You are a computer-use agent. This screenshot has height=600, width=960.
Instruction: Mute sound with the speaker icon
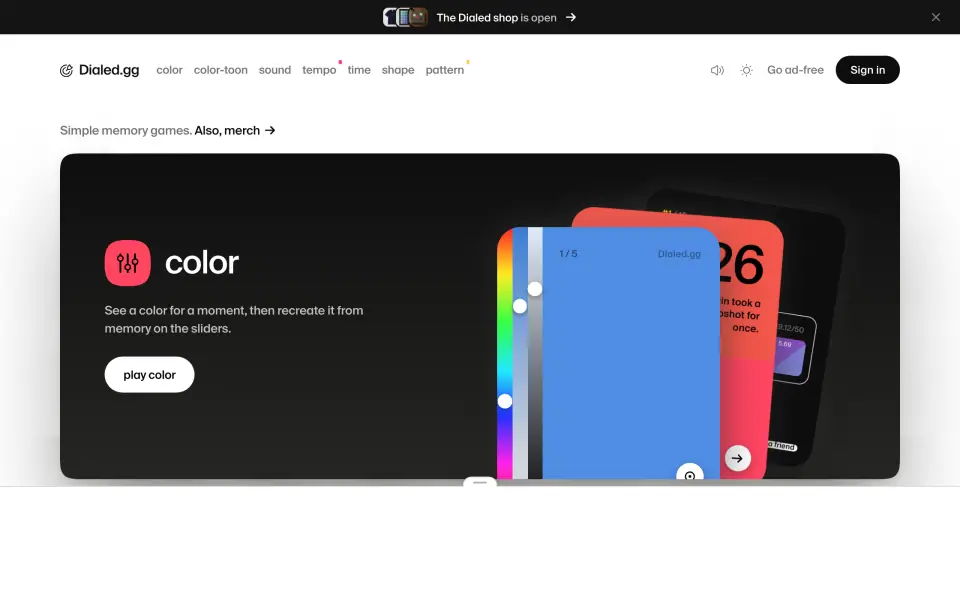coord(717,70)
